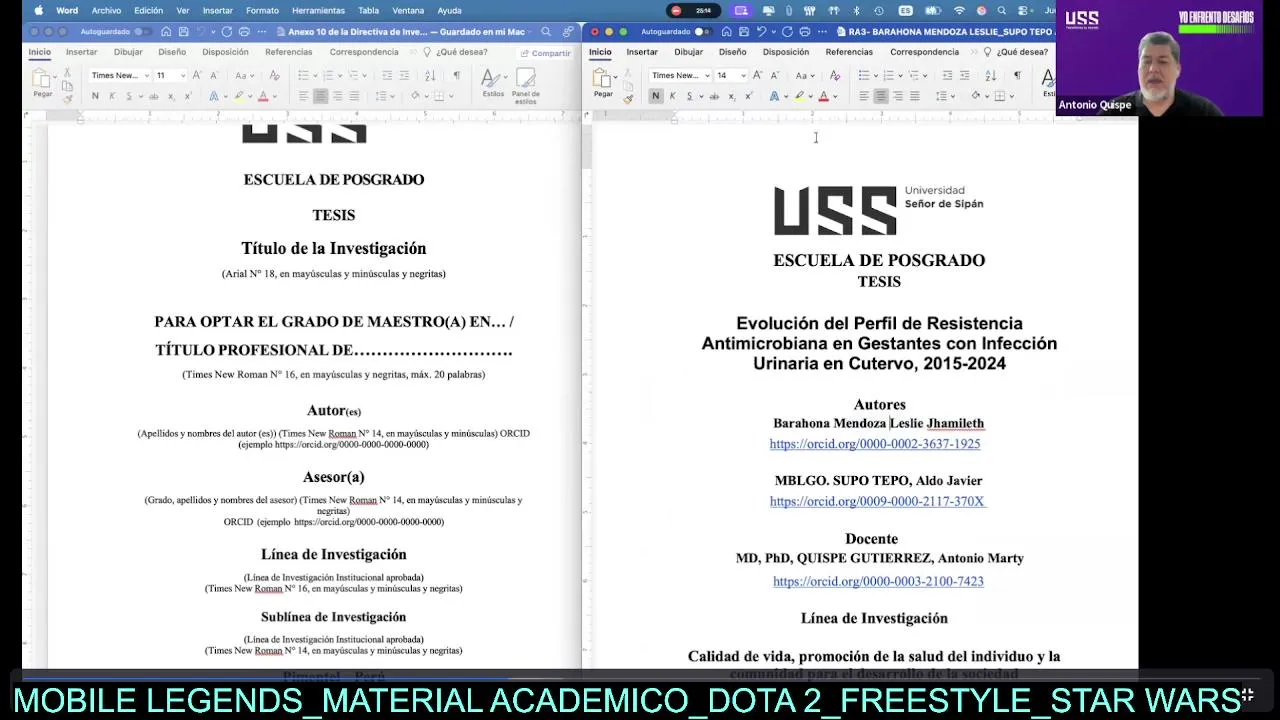Increase font size in right window

tap(757, 75)
